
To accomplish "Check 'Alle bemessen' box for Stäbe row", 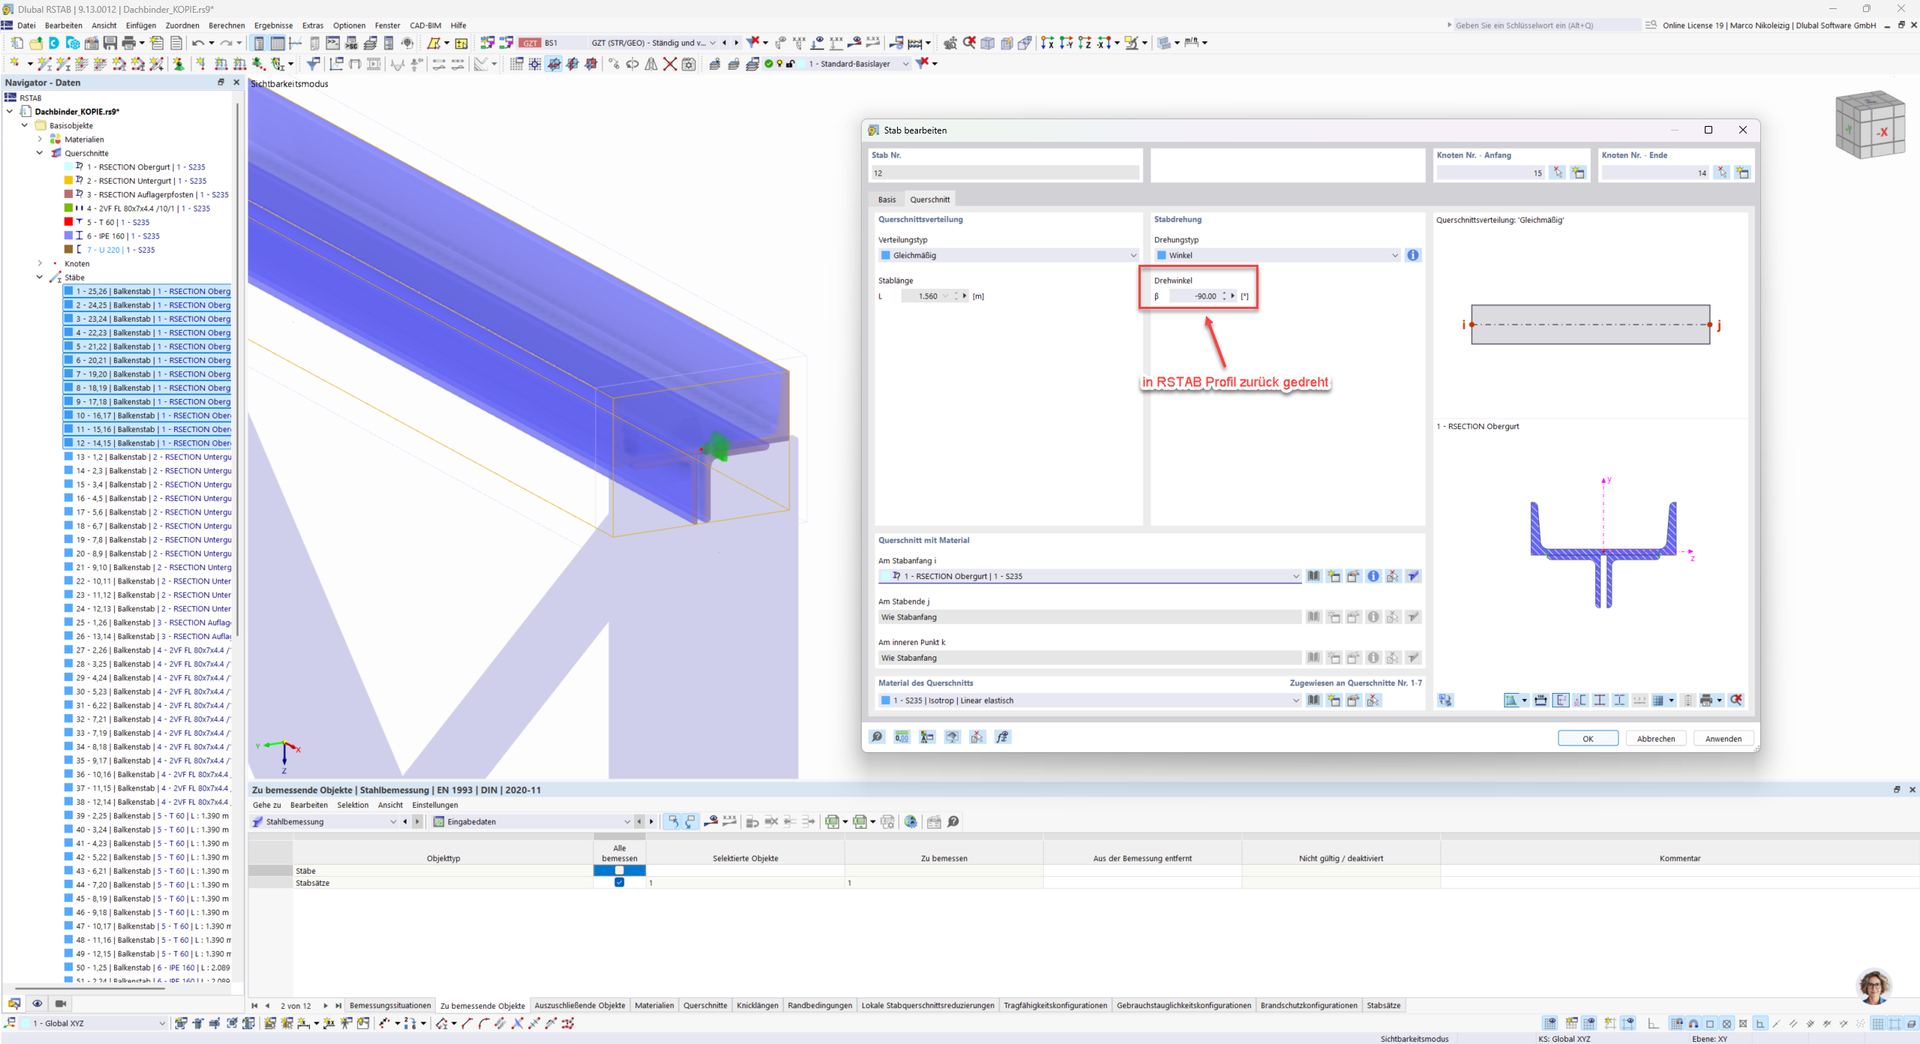I will (619, 870).
